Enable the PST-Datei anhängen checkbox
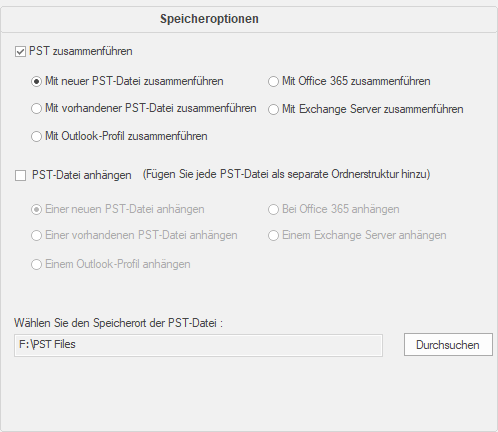 pyautogui.click(x=20, y=175)
